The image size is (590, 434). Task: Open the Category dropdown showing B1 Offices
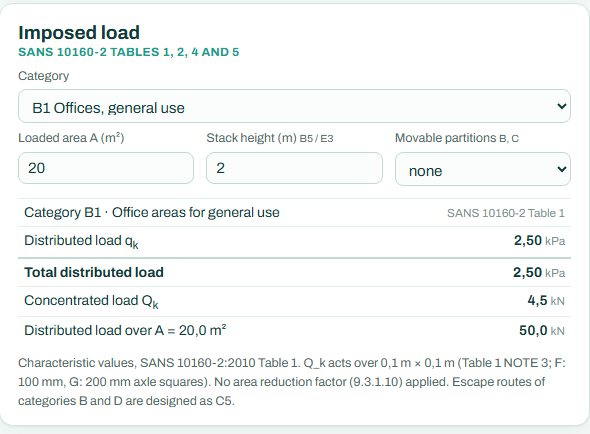(x=294, y=106)
